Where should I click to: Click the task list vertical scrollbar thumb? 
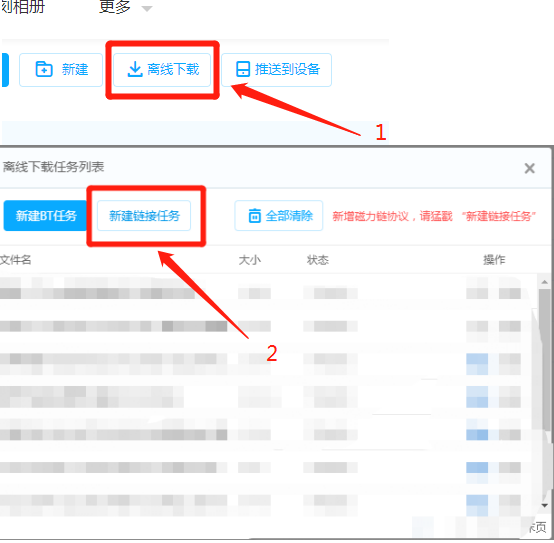click(x=544, y=360)
